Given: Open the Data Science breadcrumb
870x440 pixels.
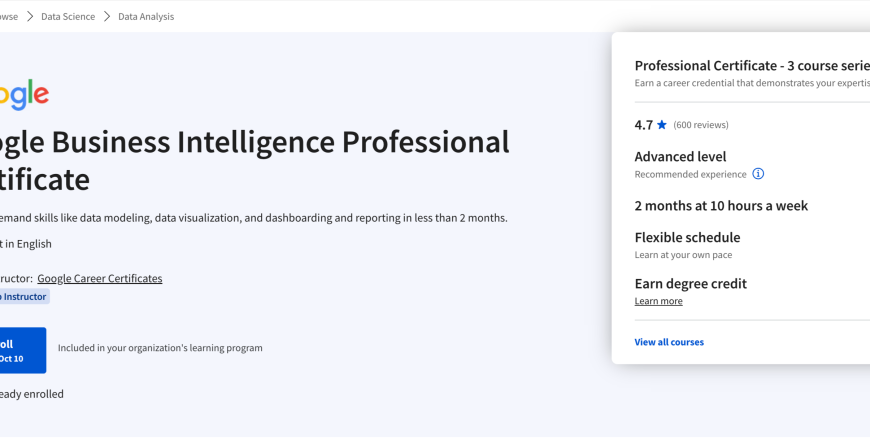Looking at the screenshot, I should click(68, 17).
